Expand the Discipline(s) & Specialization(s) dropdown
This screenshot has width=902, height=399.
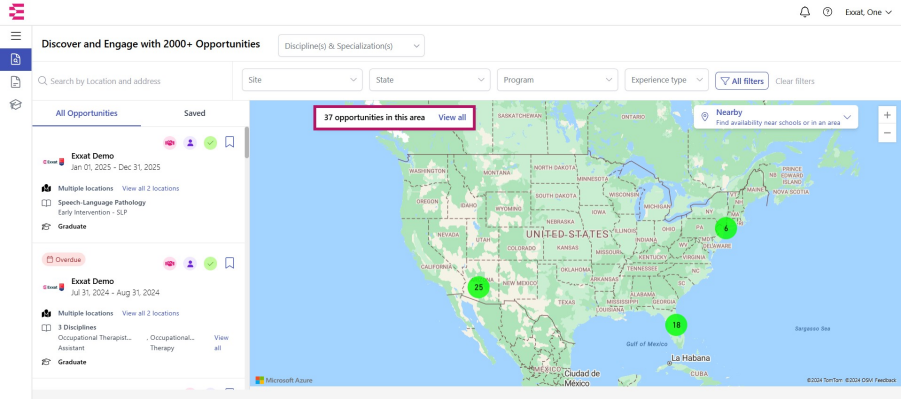tap(351, 46)
